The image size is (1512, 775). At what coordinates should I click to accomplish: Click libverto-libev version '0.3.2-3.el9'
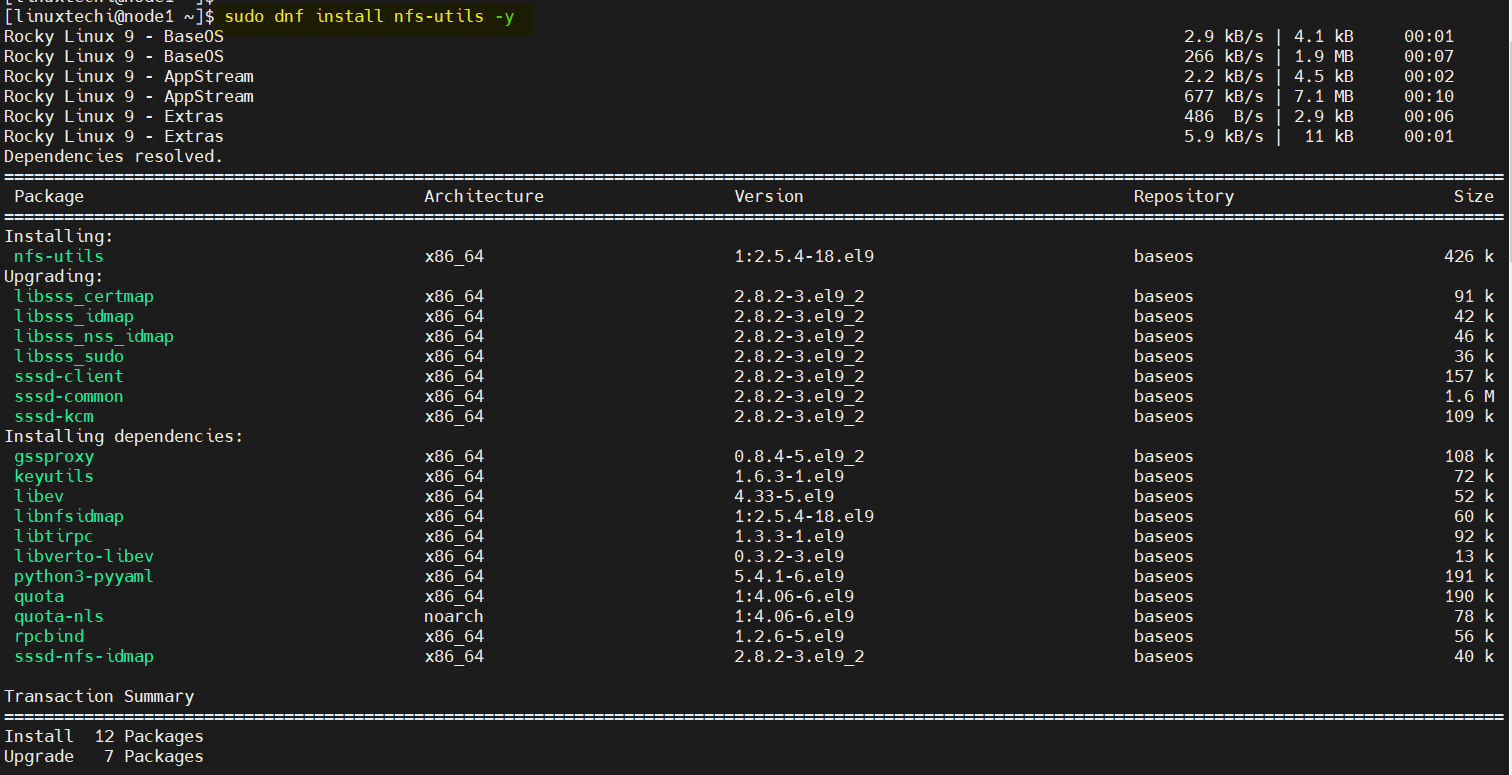(x=789, y=557)
